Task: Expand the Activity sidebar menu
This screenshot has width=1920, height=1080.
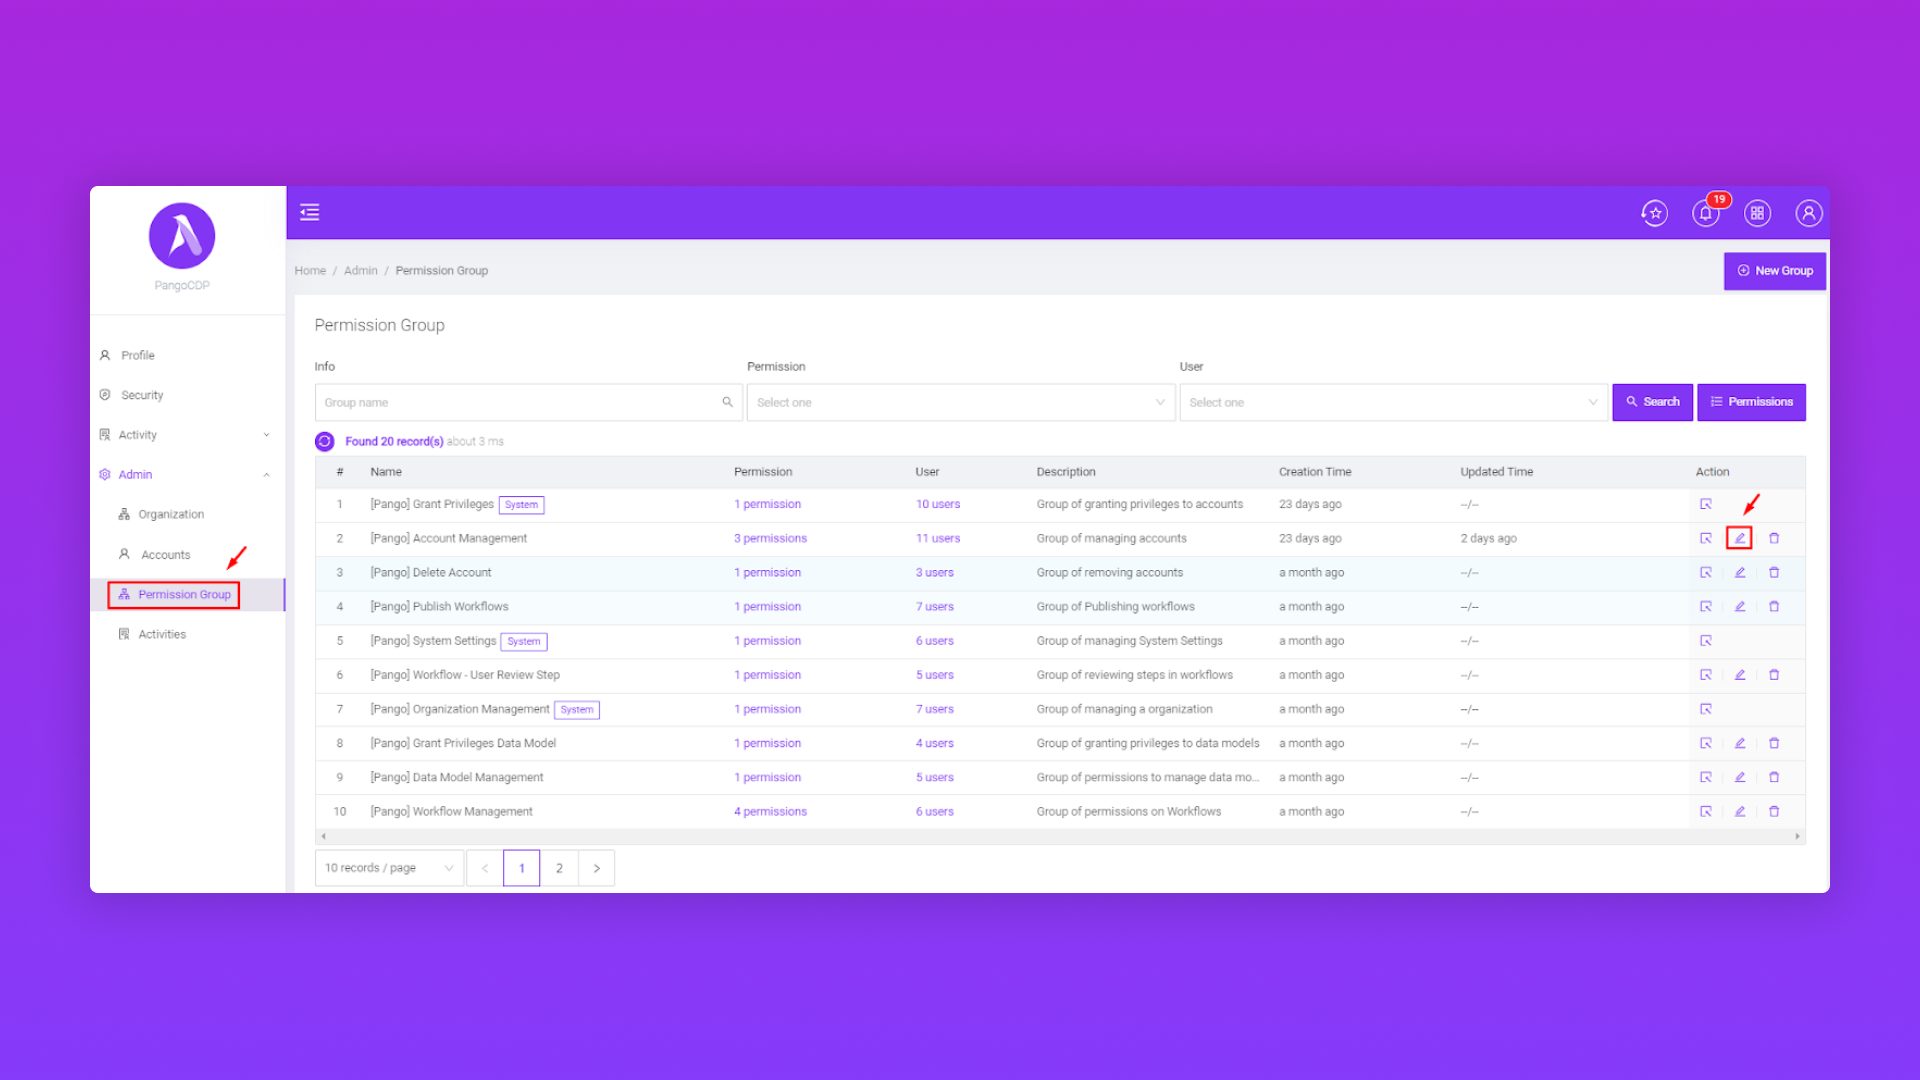Action: 186,435
